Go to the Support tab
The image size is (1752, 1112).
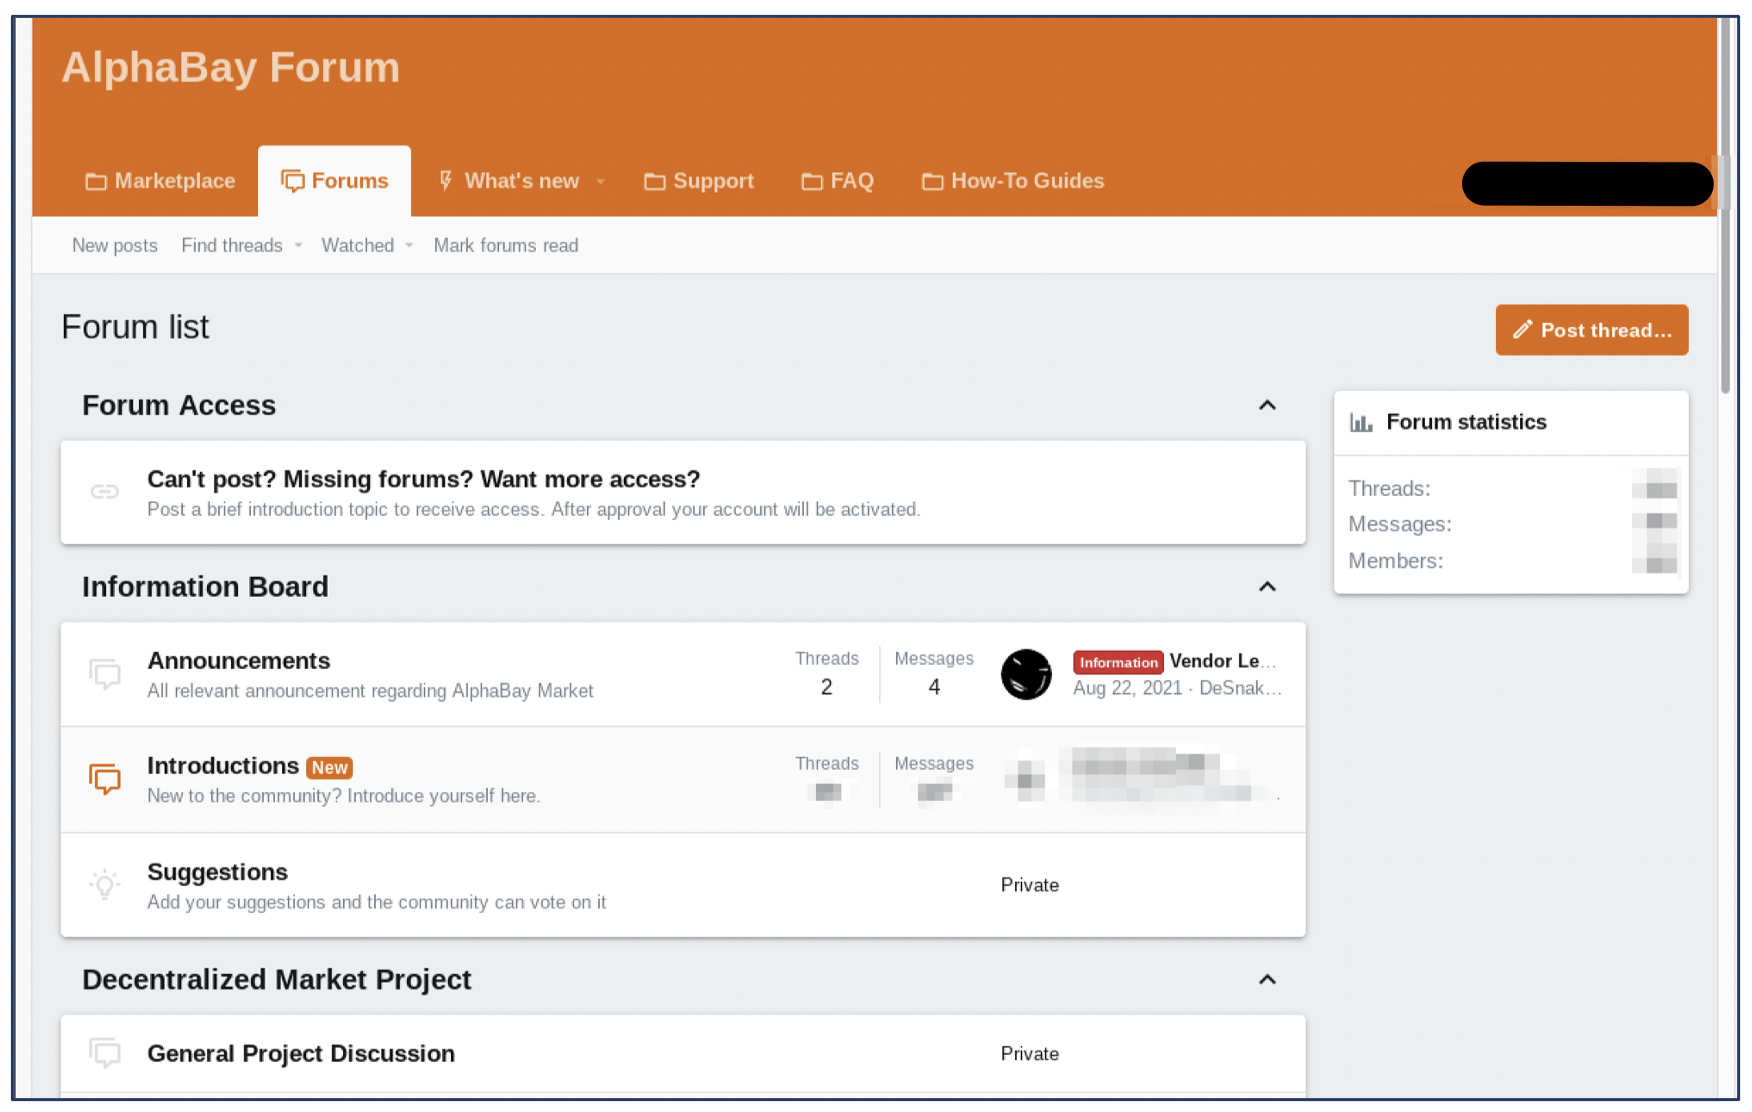699,181
